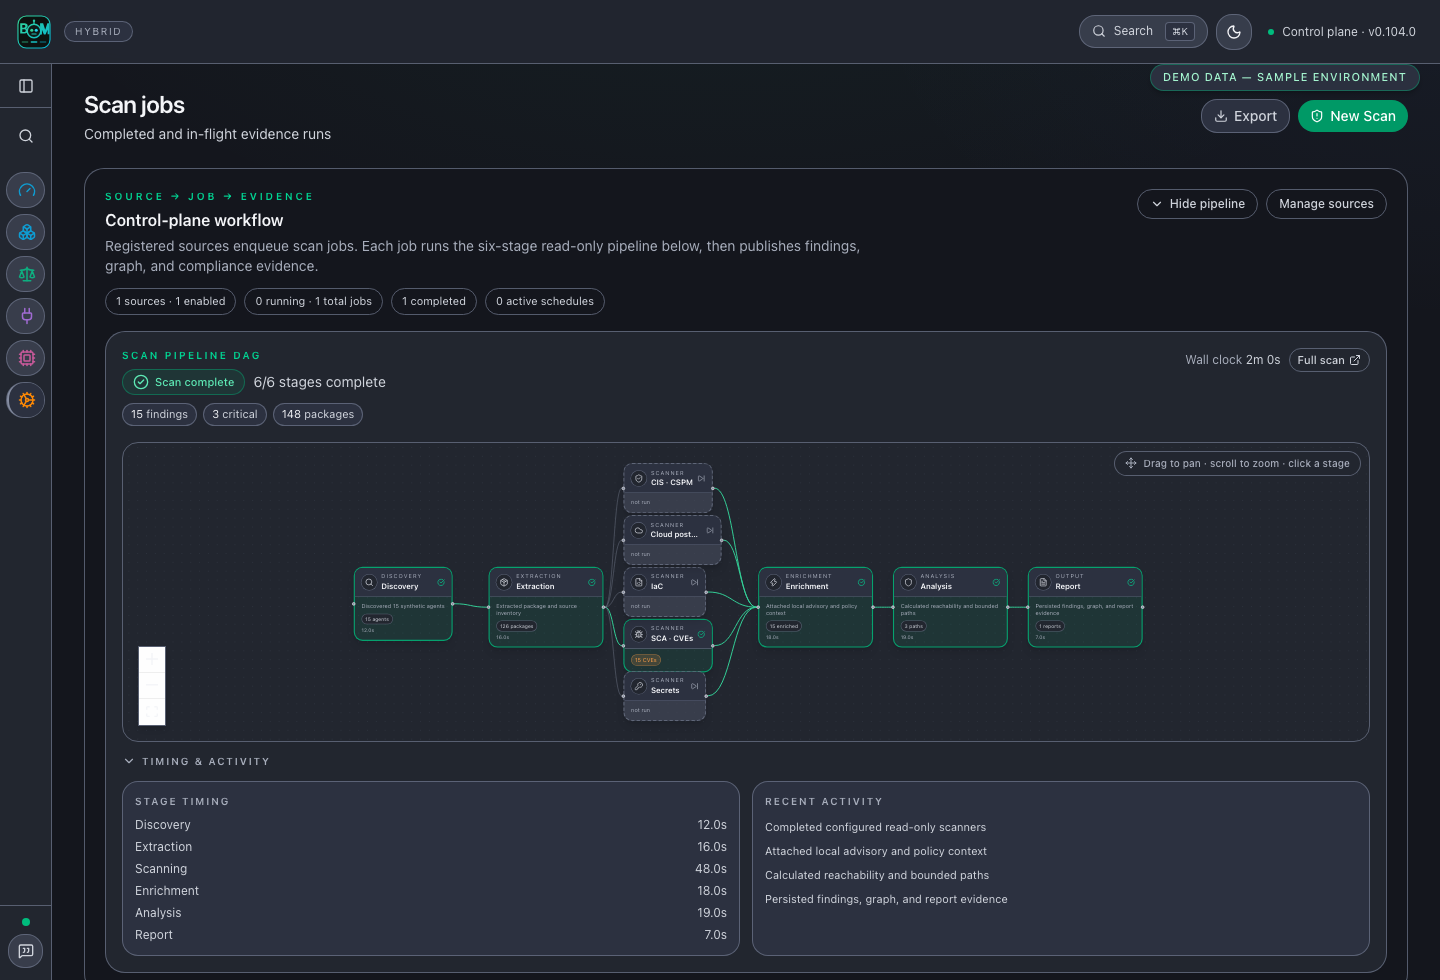Viewport: 1440px width, 980px height.
Task: Open the Search box in header
Action: click(1143, 31)
